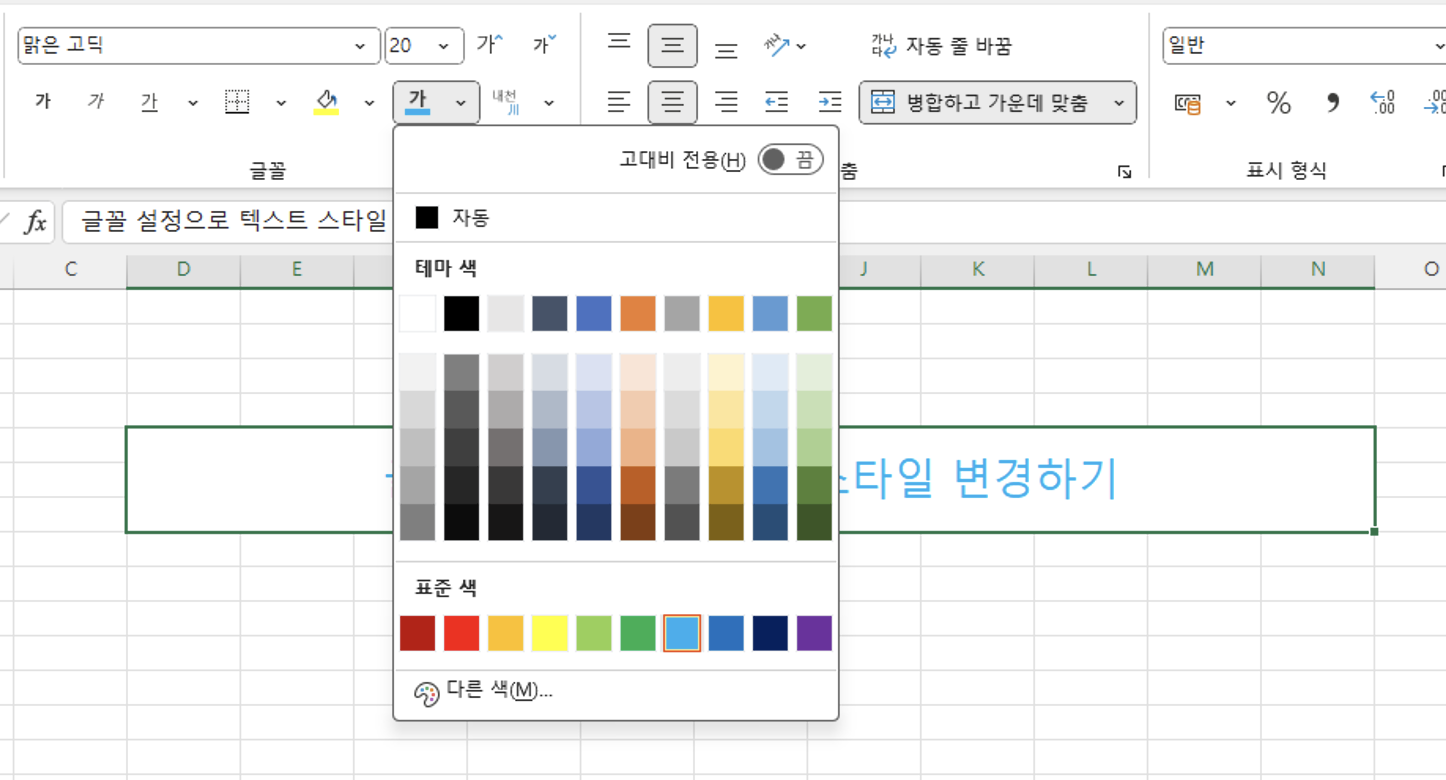Image resolution: width=1446 pixels, height=780 pixels.
Task: Decrease font size with the smaller 가 icon
Action: [x=544, y=45]
